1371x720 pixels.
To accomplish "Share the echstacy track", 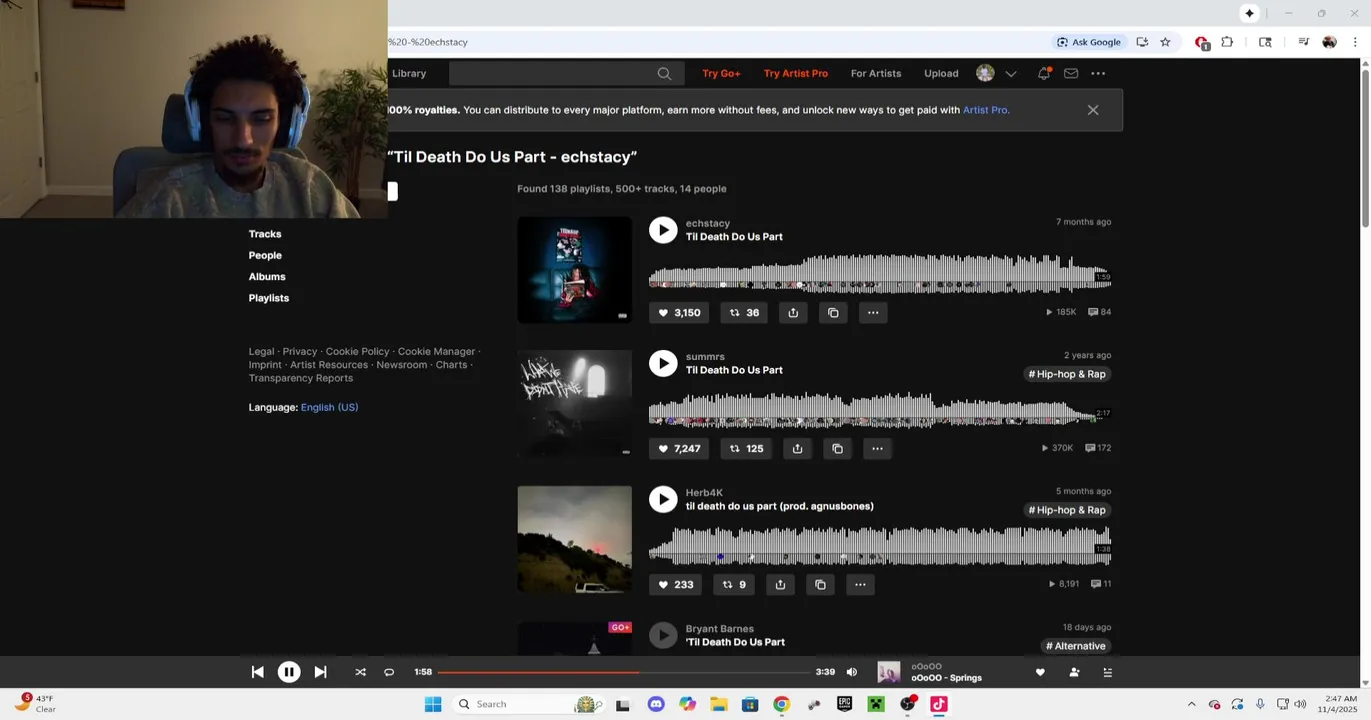I will pyautogui.click(x=793, y=313).
